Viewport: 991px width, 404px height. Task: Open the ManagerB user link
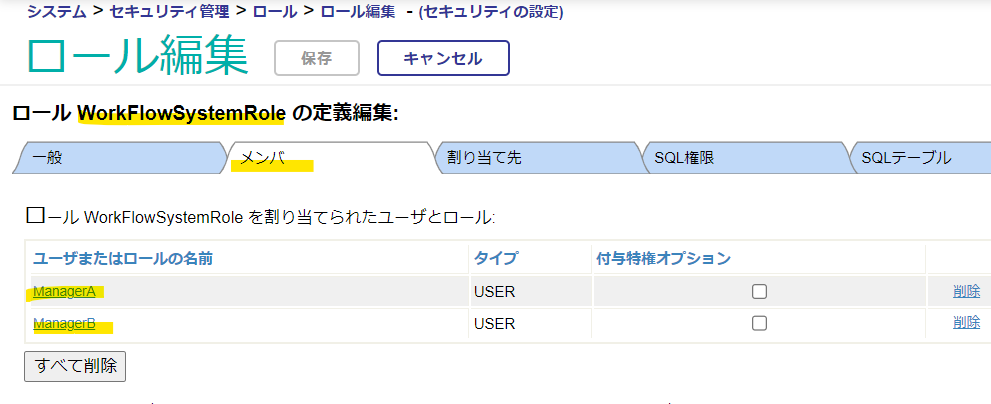(x=66, y=323)
